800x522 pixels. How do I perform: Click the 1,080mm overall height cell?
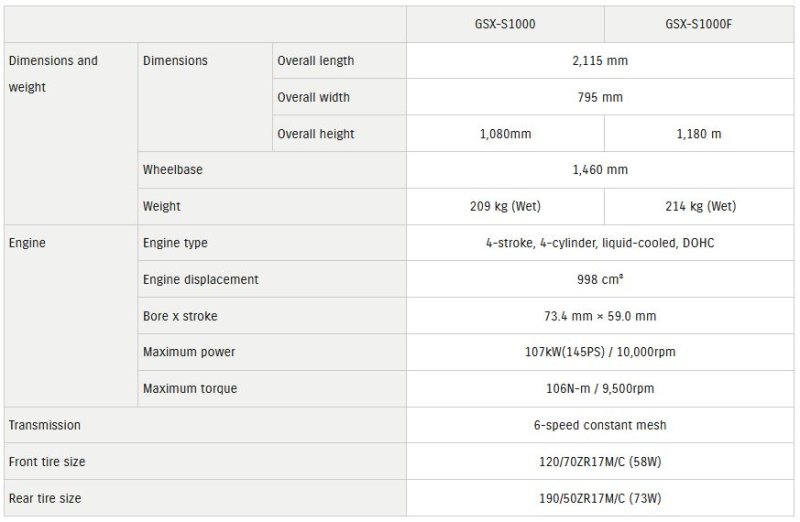[x=504, y=134]
